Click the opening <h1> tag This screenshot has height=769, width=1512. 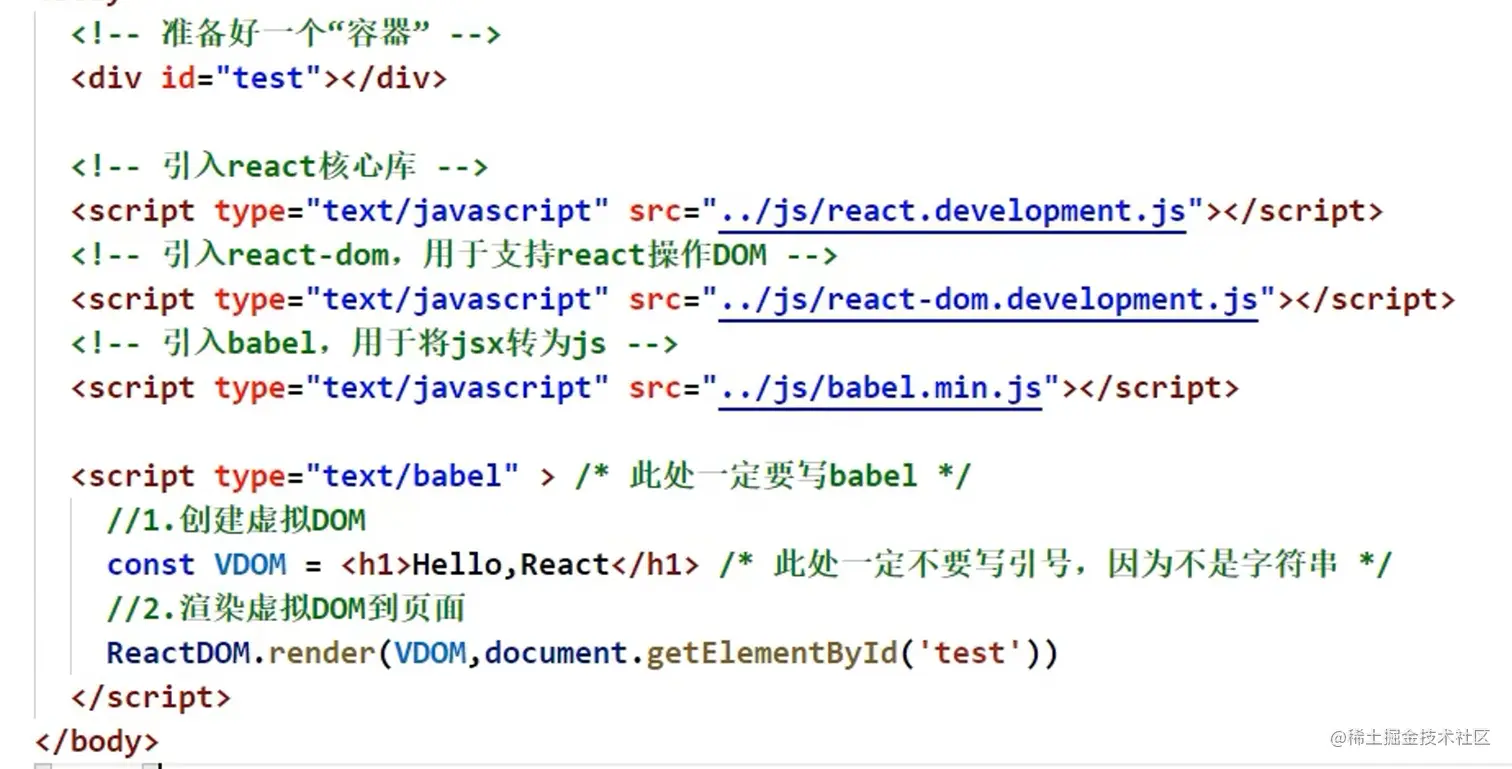click(376, 564)
